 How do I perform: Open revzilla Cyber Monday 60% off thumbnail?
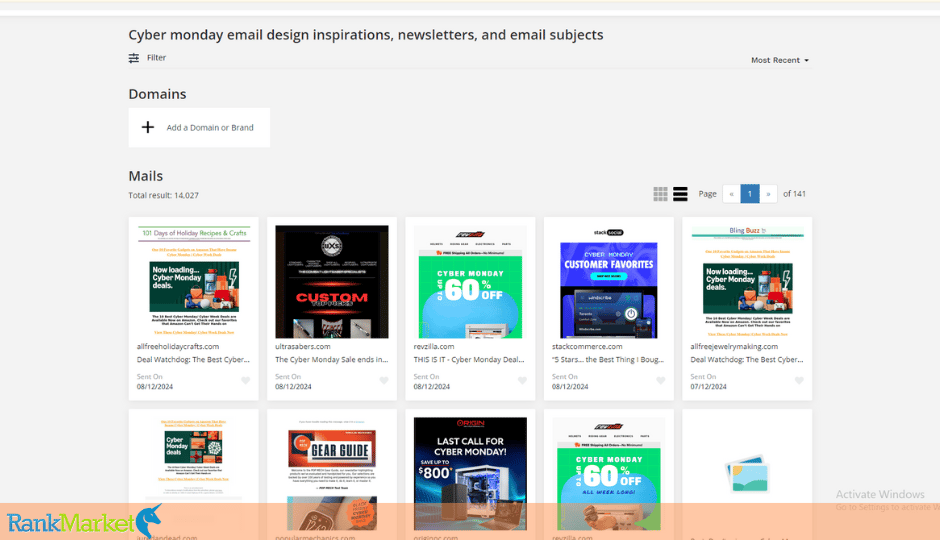470,282
